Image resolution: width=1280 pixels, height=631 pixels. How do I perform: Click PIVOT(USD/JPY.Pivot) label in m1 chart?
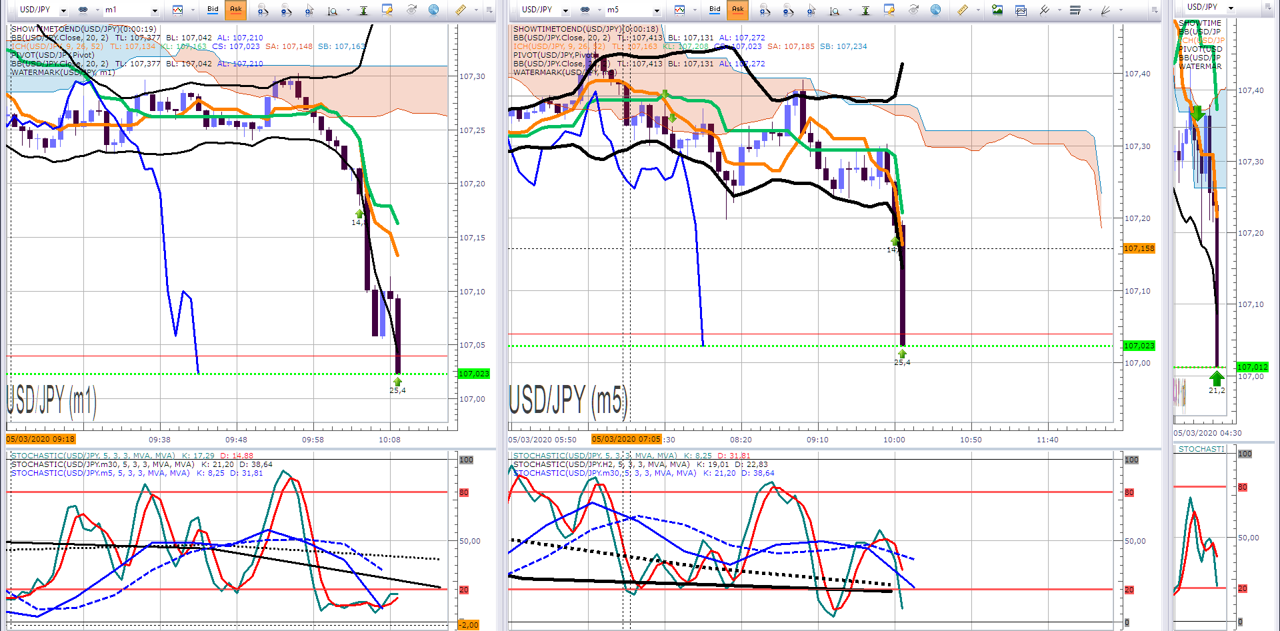pos(52,55)
